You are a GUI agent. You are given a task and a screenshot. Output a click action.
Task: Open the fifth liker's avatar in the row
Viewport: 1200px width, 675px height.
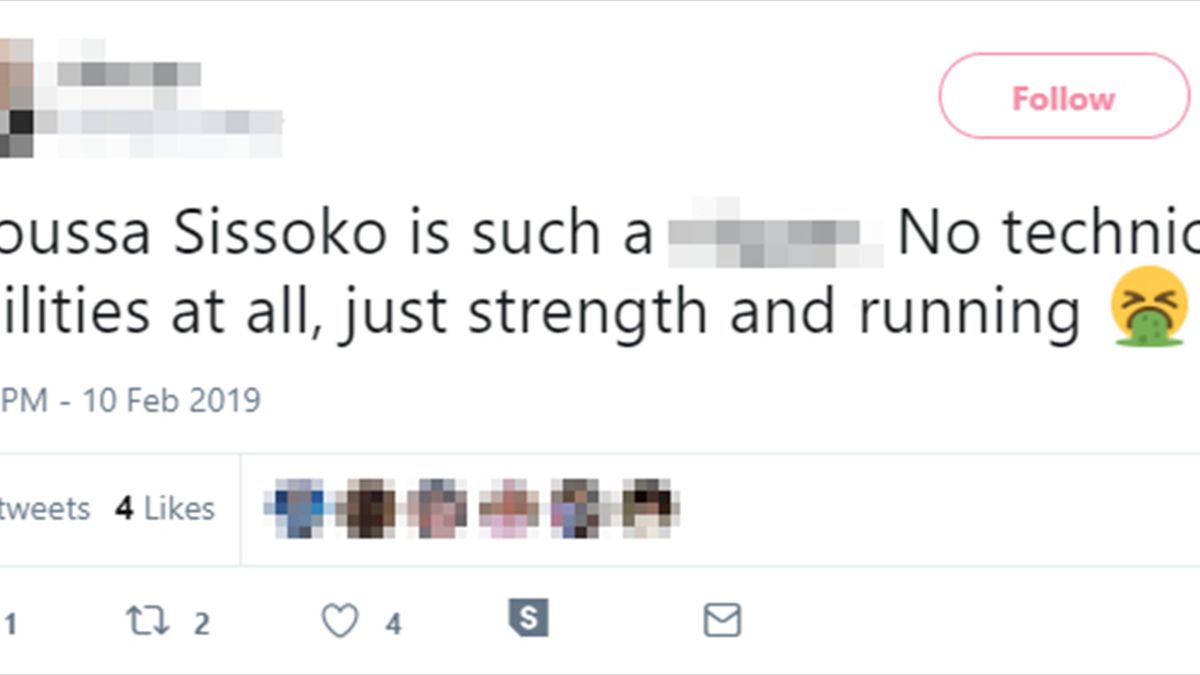pyautogui.click(x=579, y=508)
